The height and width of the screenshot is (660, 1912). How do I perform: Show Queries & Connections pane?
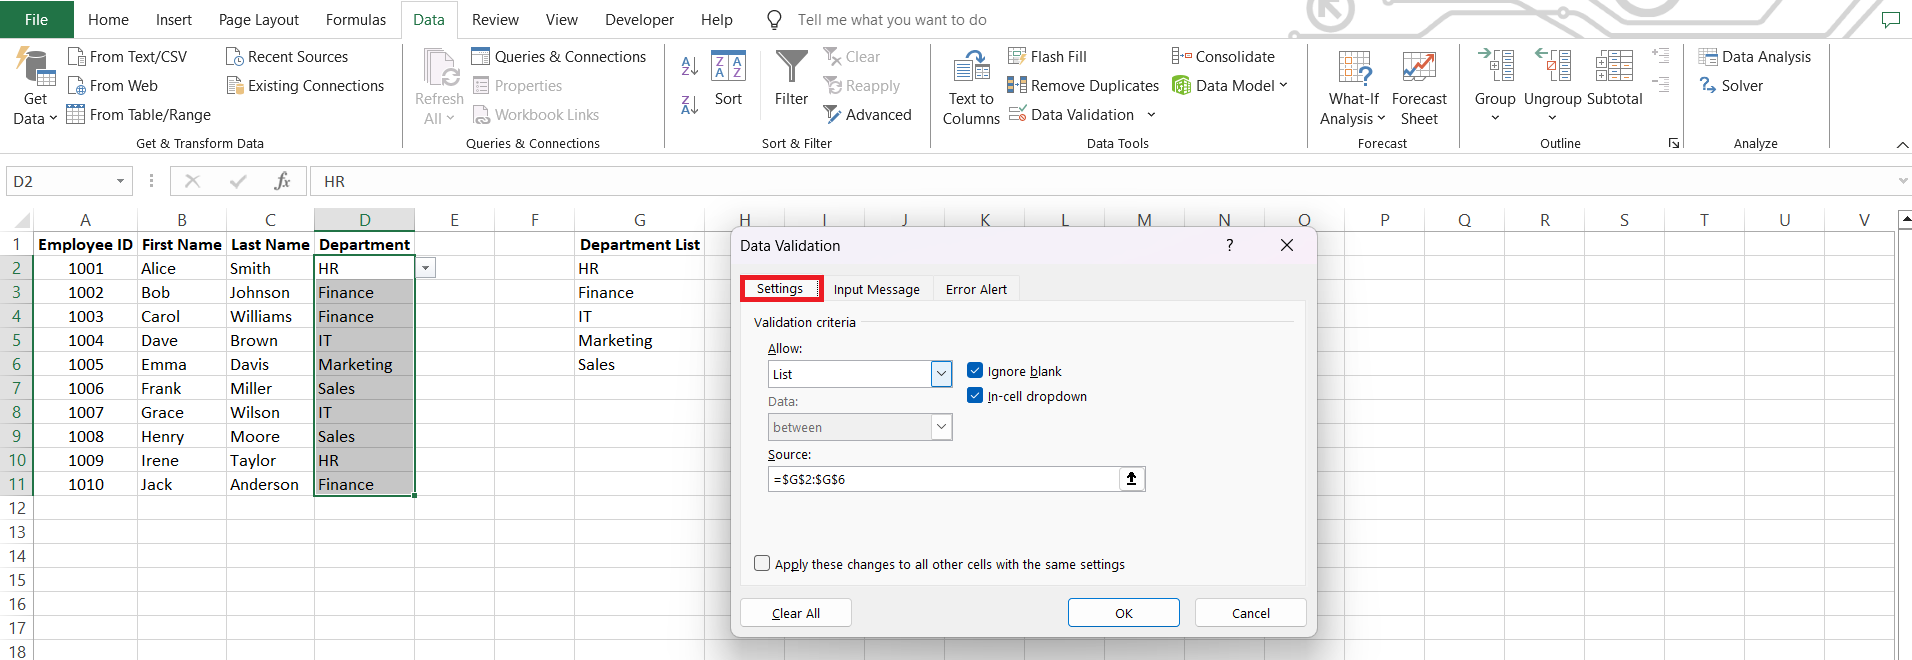tap(559, 57)
